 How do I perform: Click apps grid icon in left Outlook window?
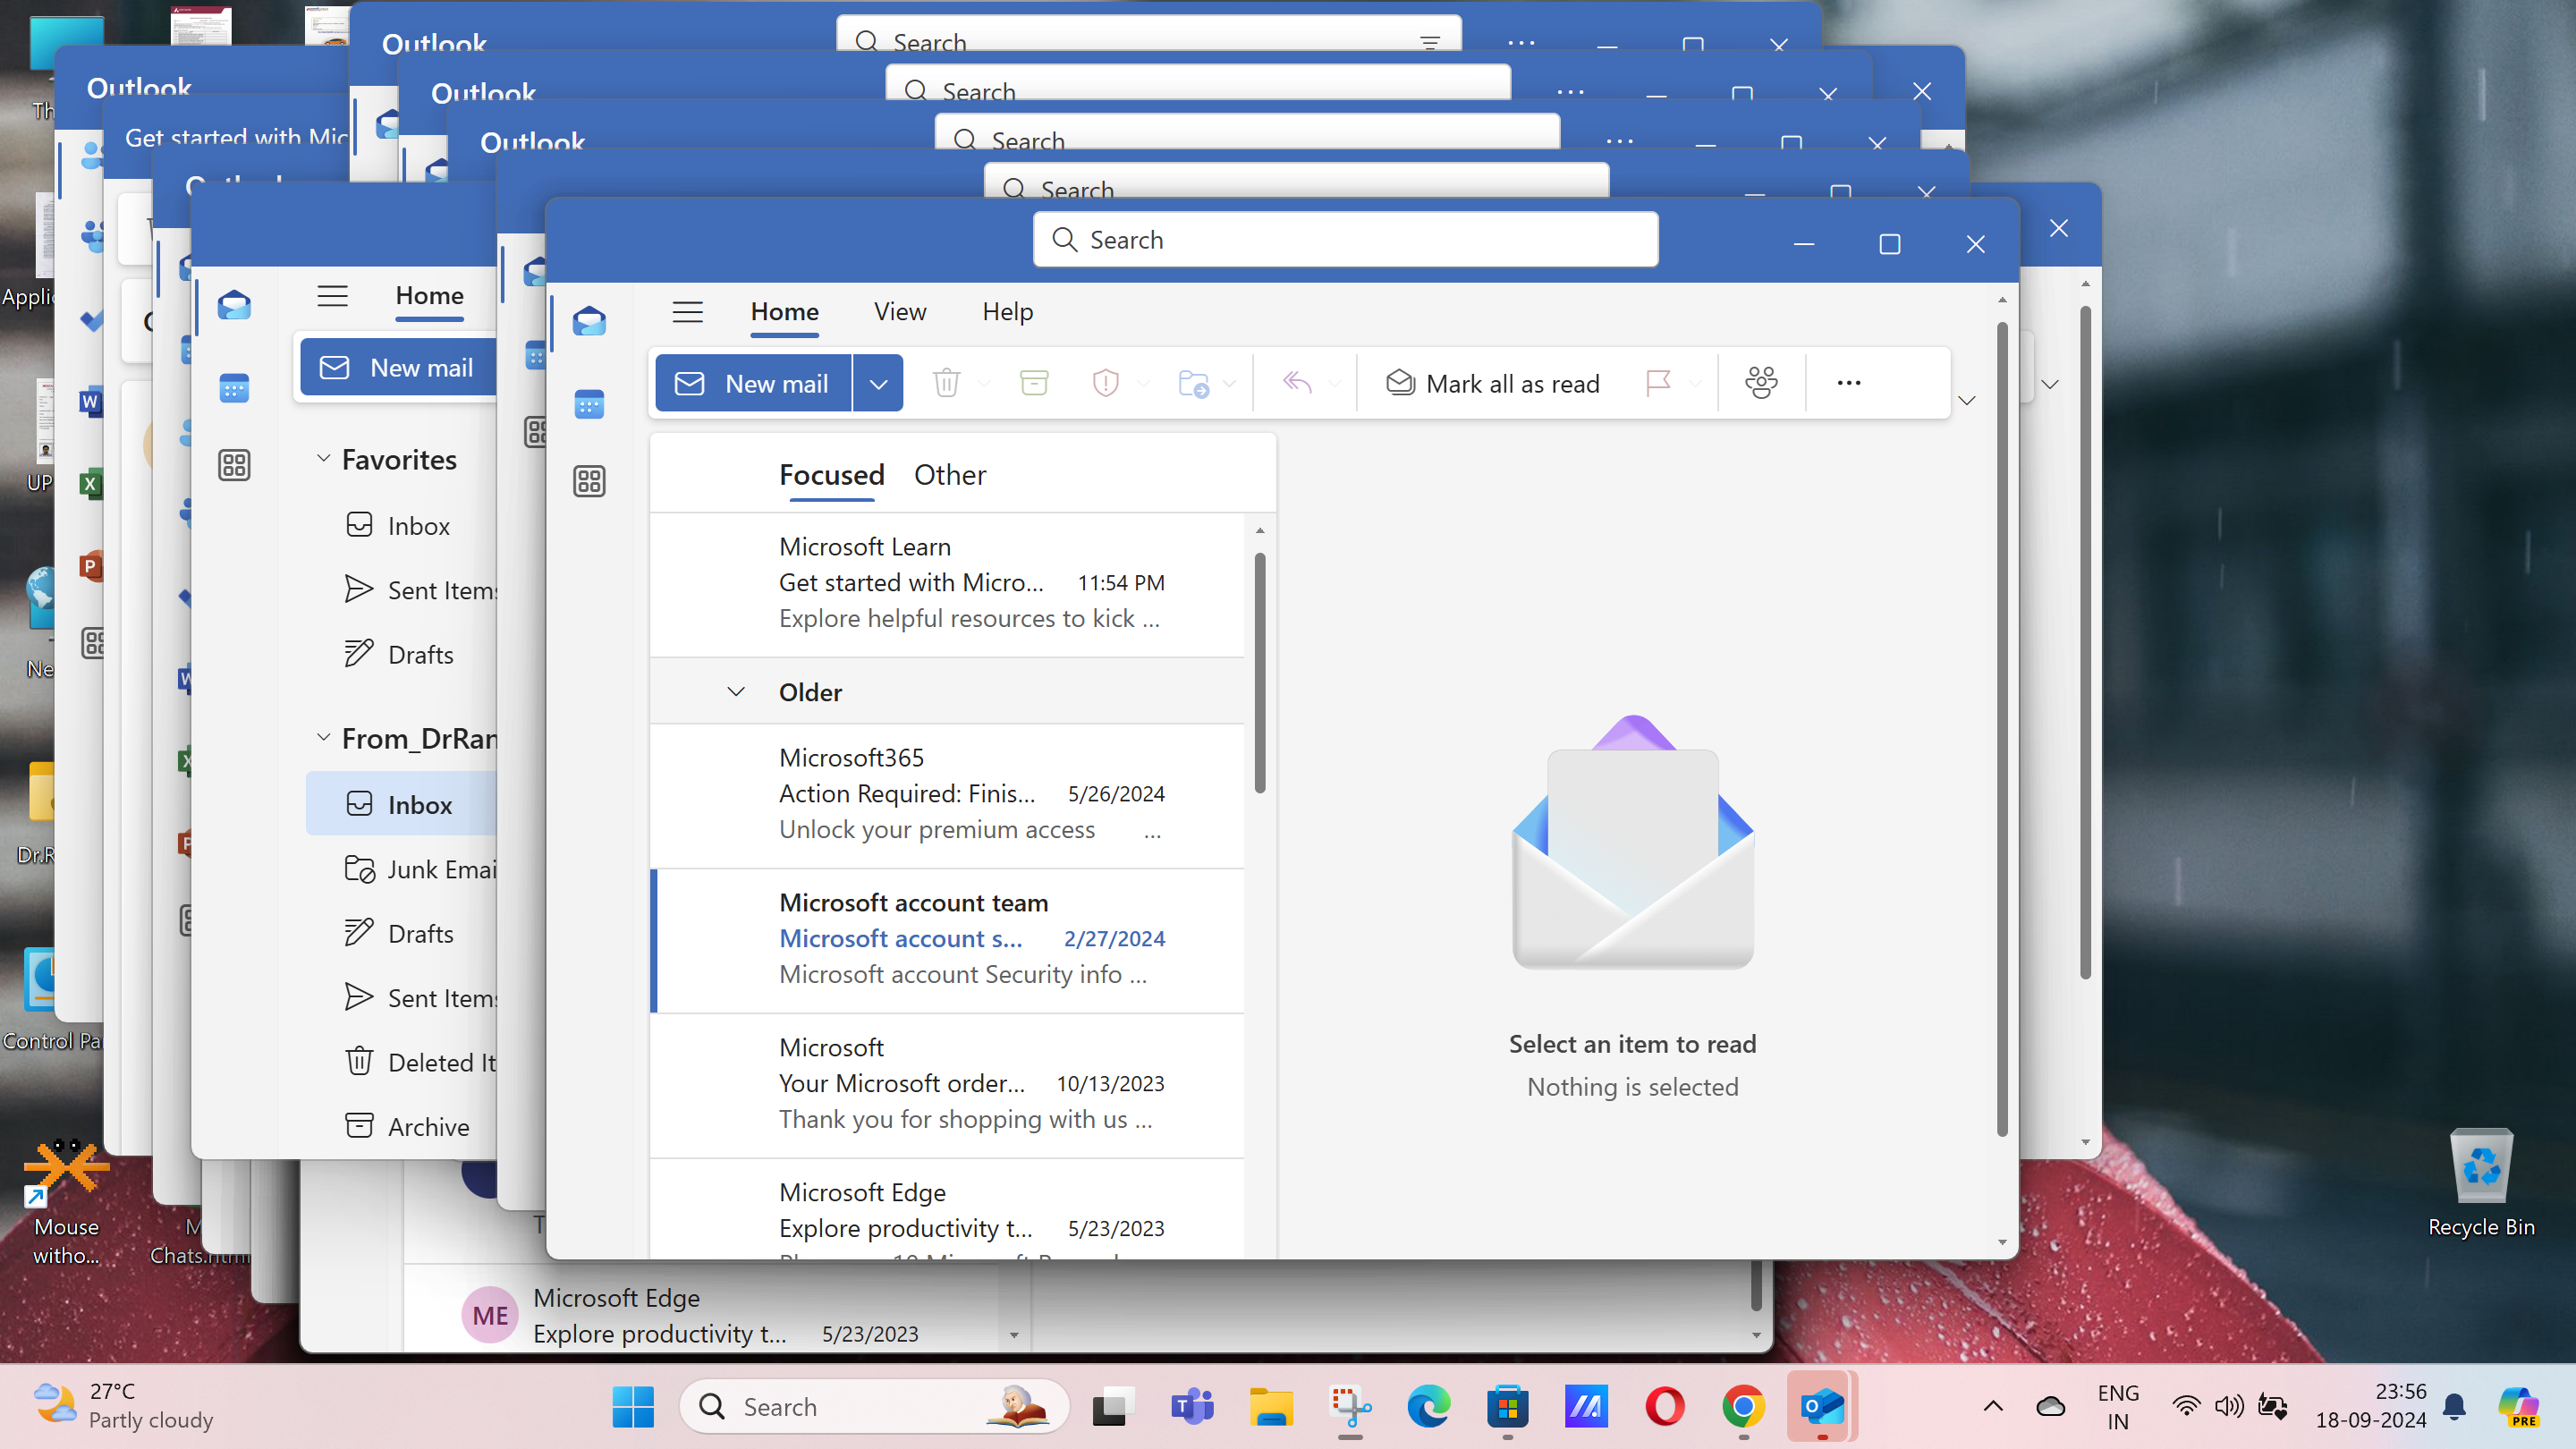[234, 465]
